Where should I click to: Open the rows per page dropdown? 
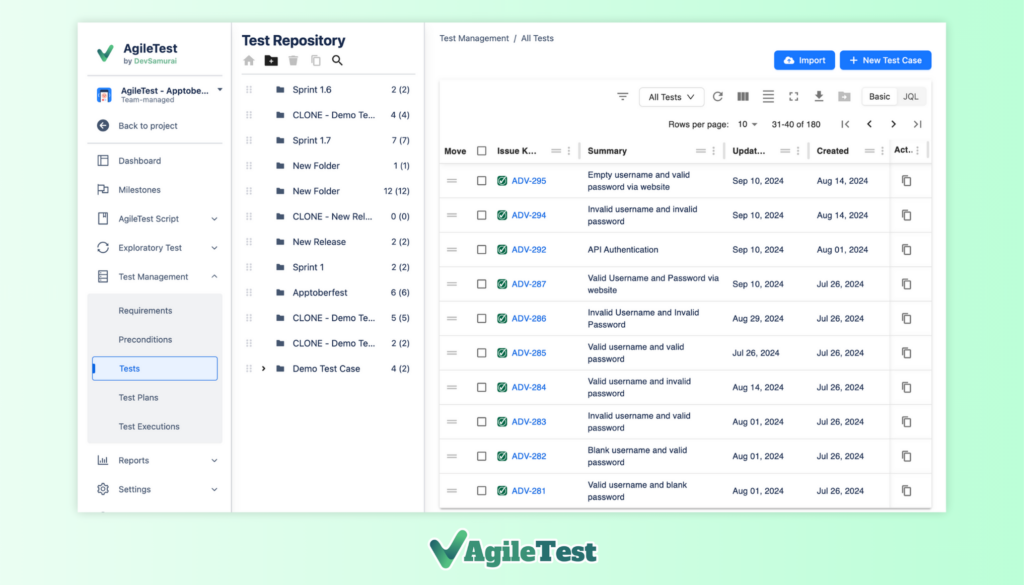point(748,124)
